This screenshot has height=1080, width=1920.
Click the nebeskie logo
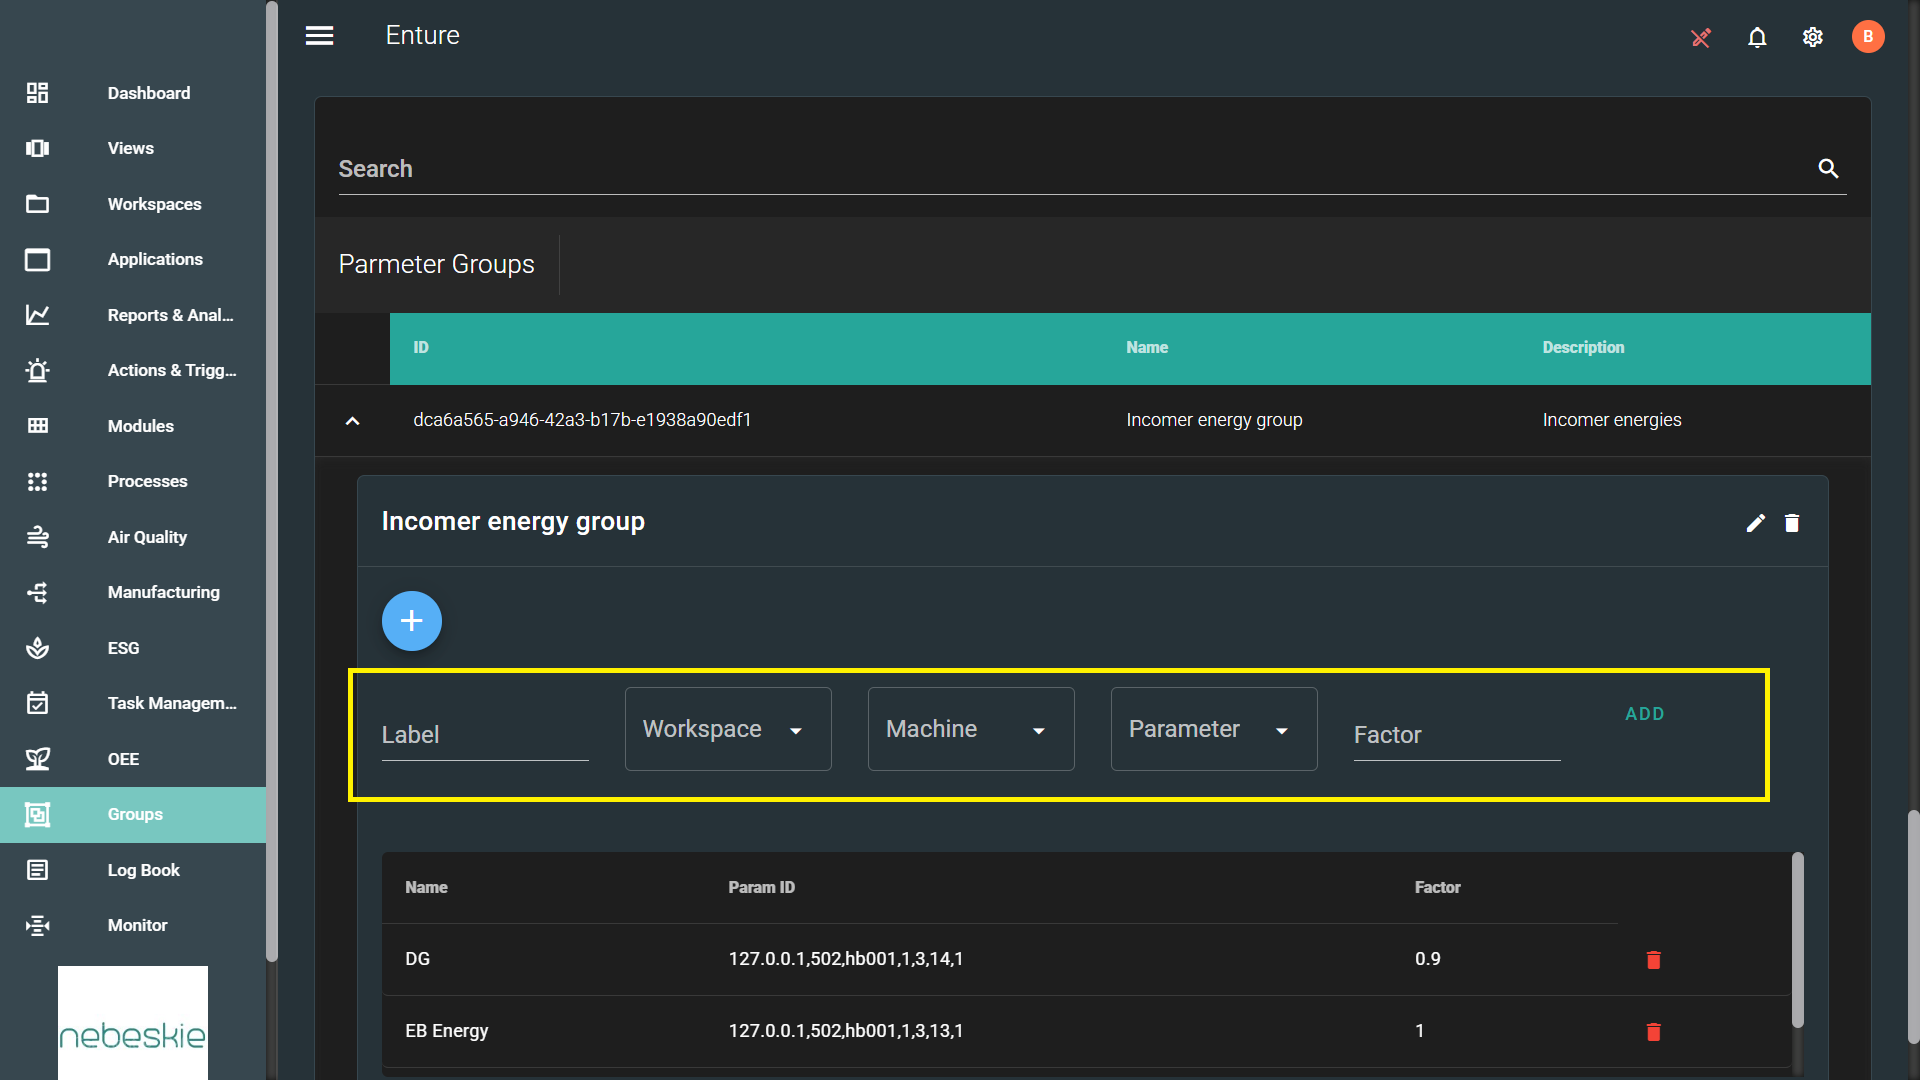click(133, 1023)
